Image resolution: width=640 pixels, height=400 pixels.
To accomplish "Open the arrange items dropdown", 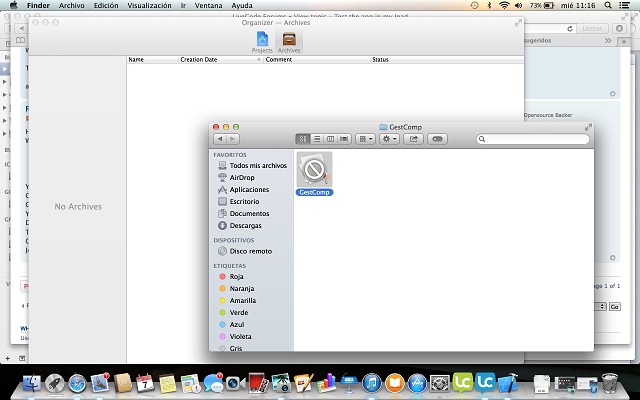I will [x=366, y=139].
